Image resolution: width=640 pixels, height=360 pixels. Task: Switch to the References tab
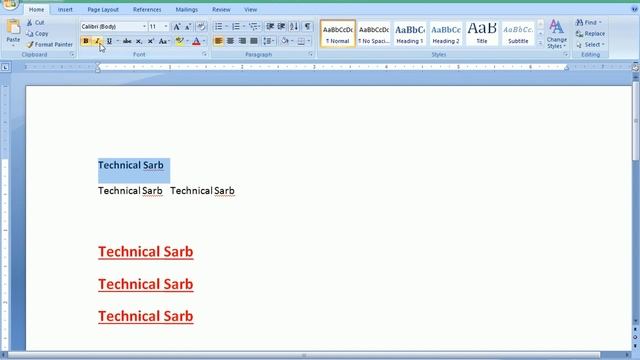147,9
